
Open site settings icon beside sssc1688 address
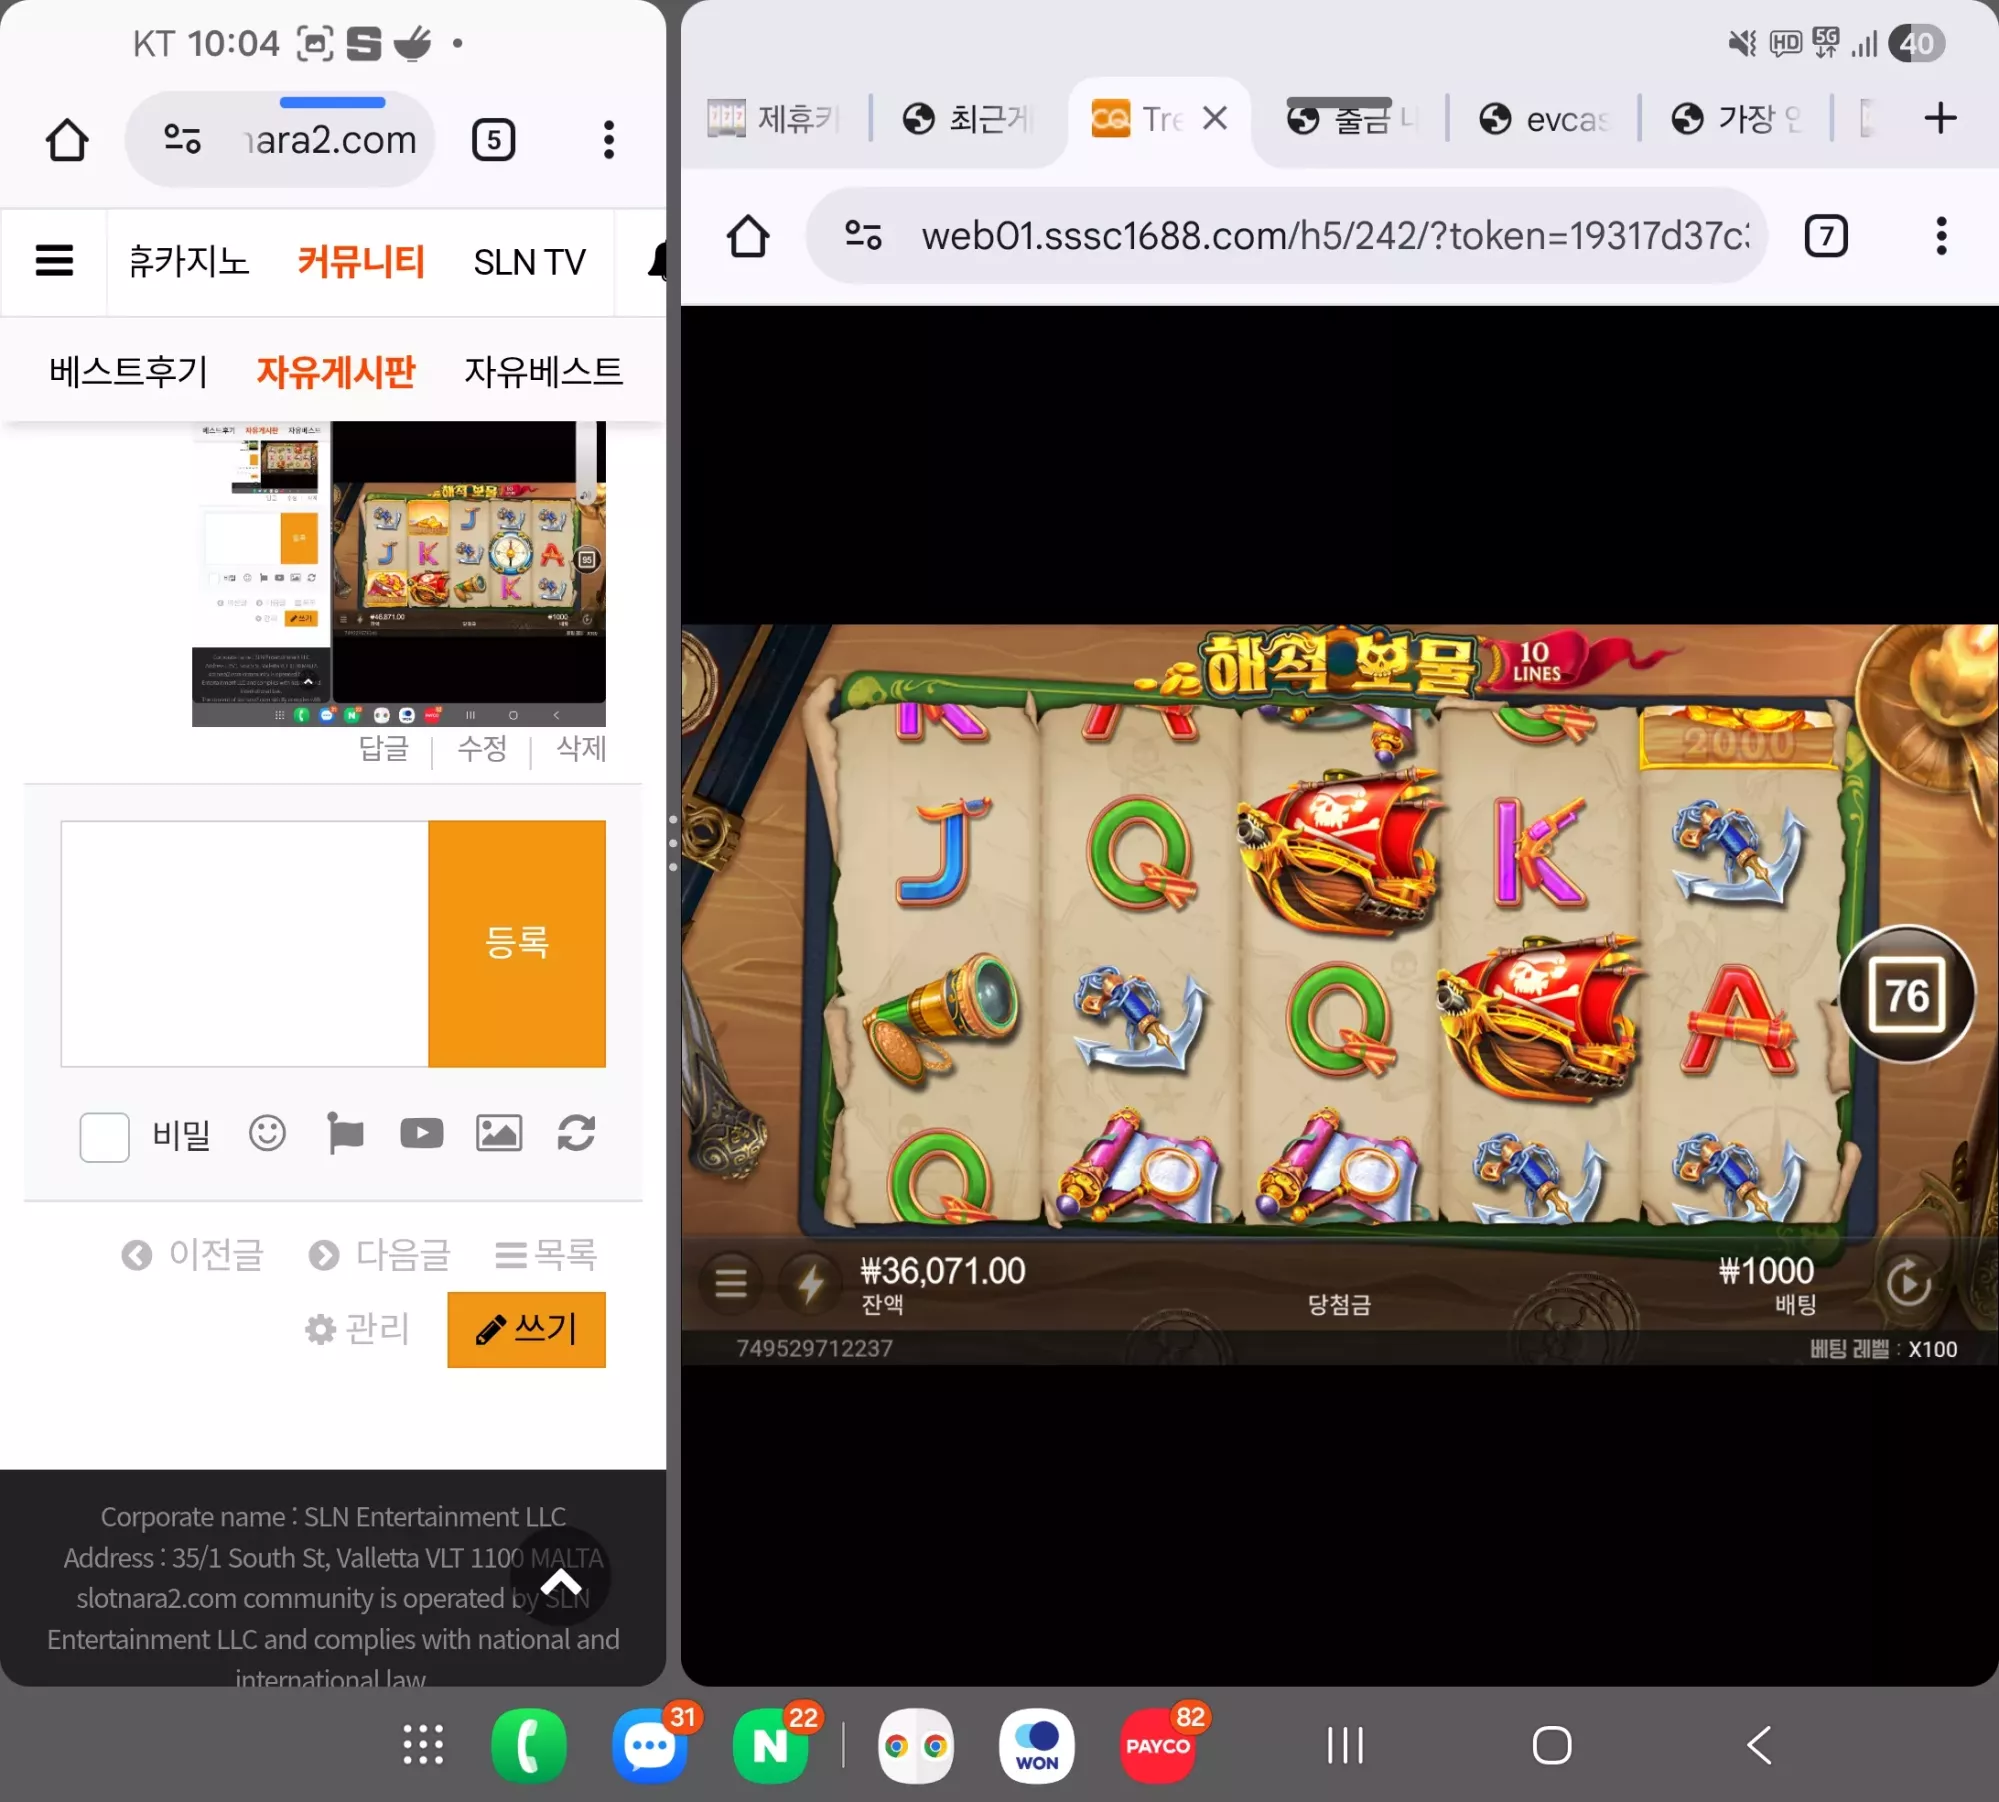click(863, 236)
